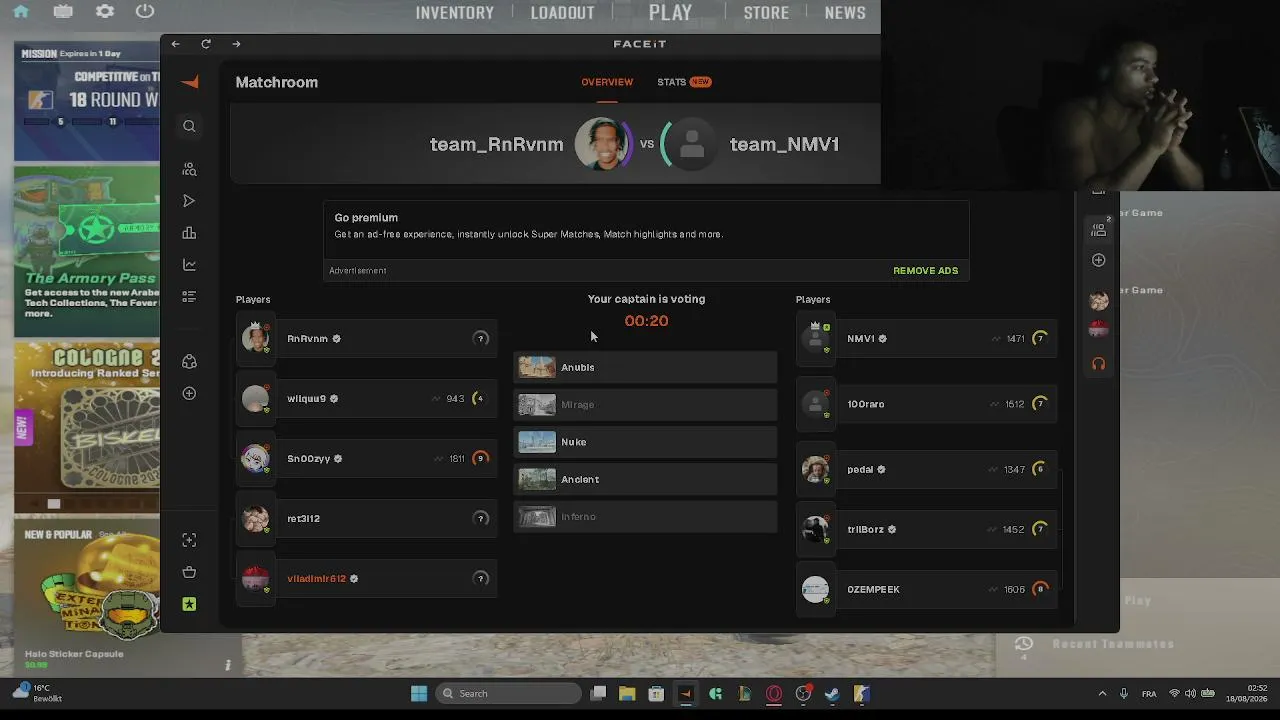Viewport: 1280px width, 720px height.
Task: Click the FACEIT orange logo in sidebar
Action: point(190,82)
